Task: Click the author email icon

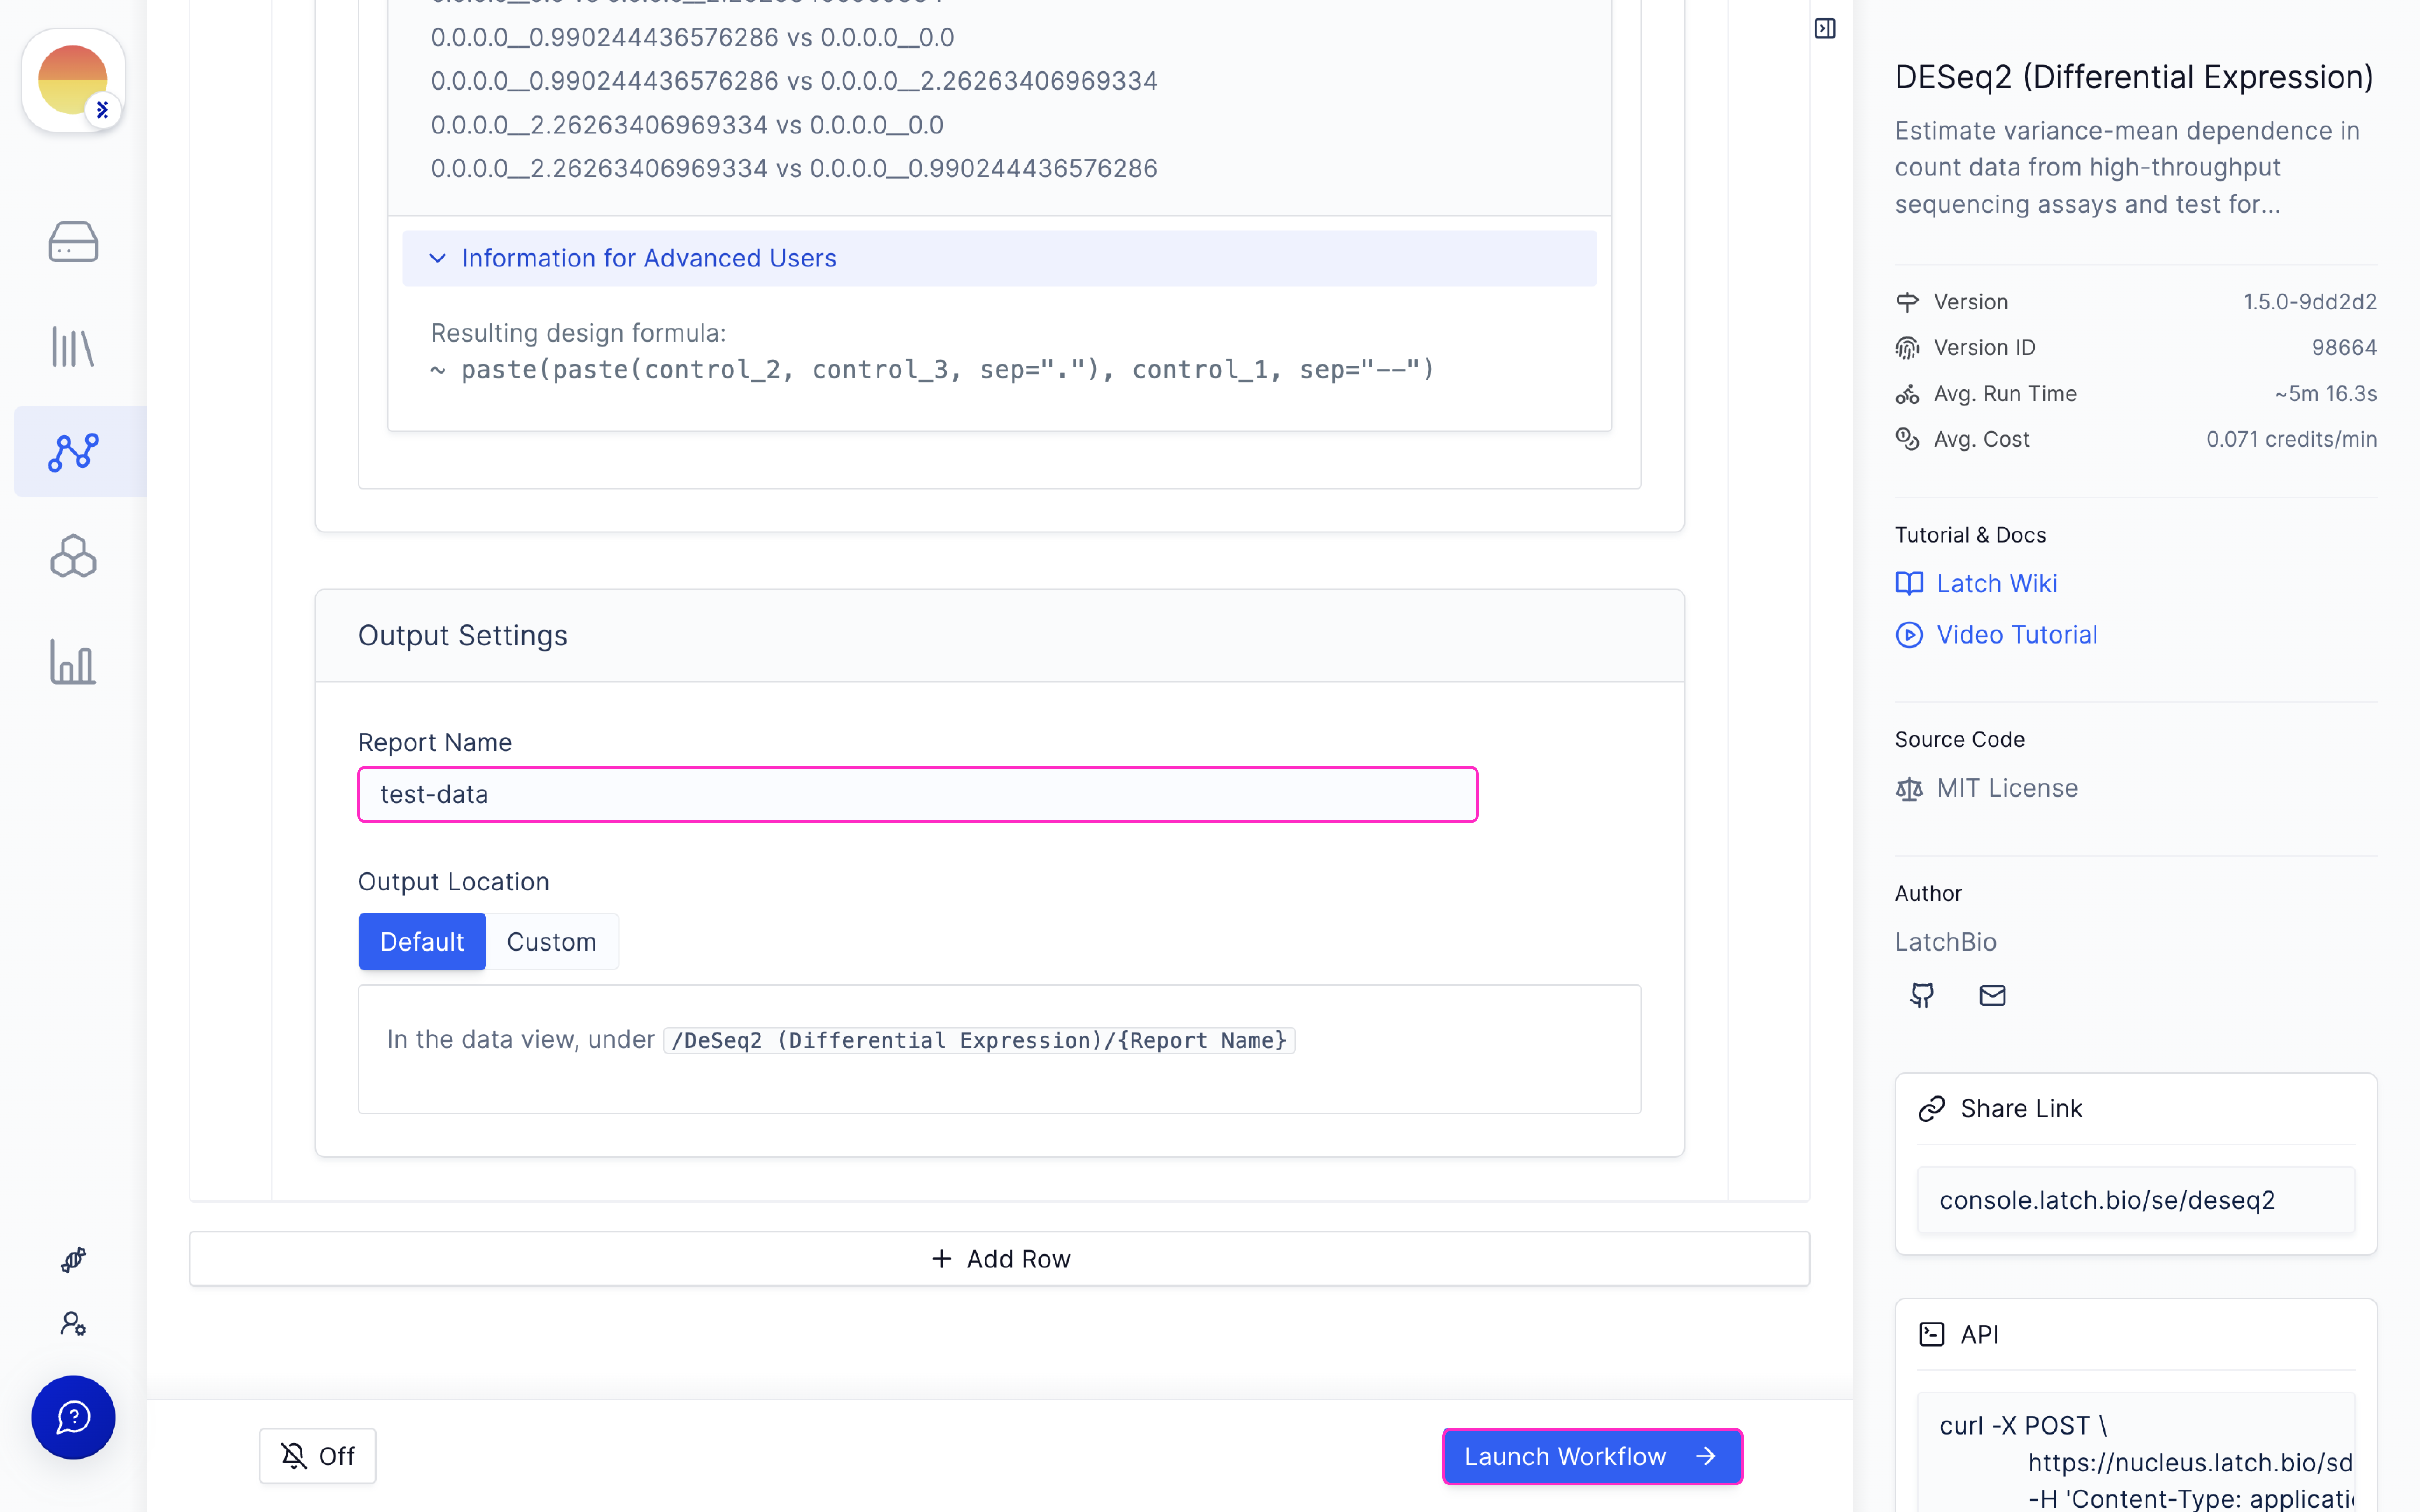Action: click(x=1993, y=995)
